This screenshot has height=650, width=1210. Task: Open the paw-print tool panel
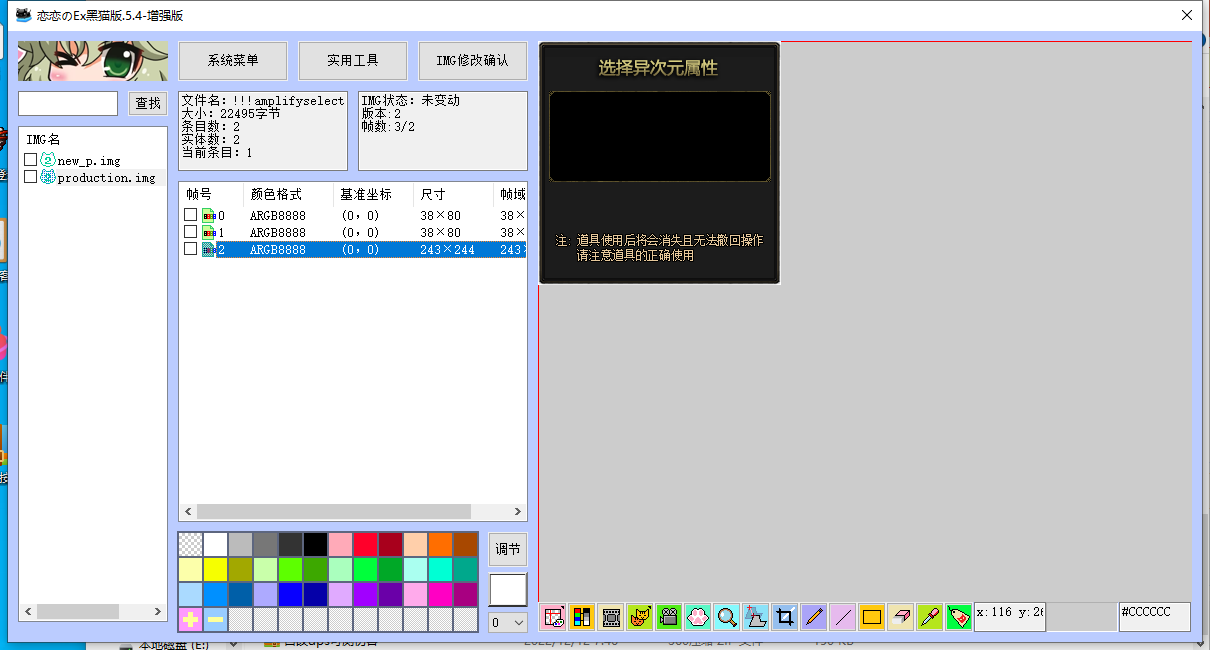click(699, 617)
